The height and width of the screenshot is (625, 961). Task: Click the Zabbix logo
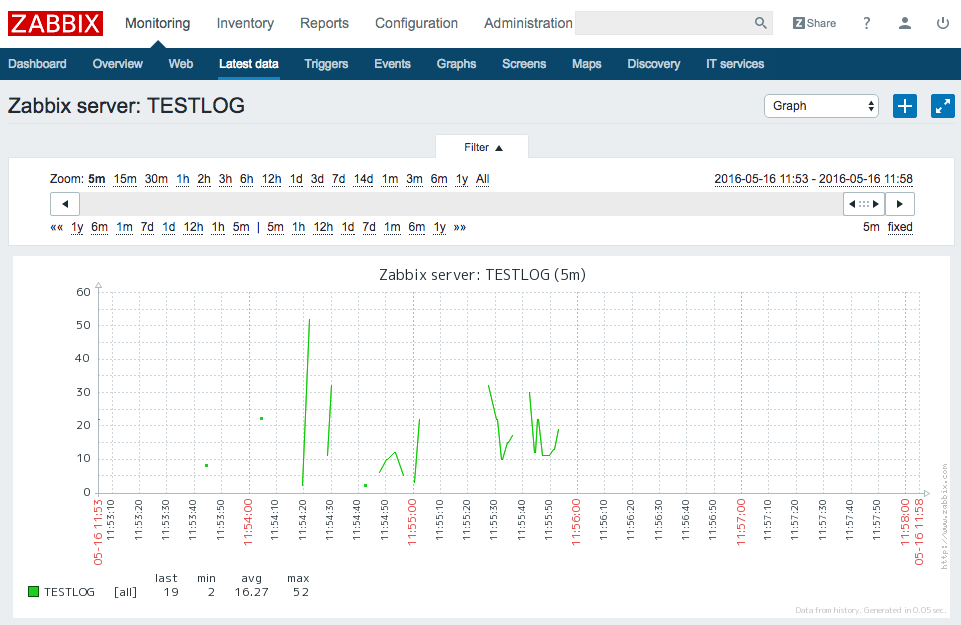coord(55,23)
